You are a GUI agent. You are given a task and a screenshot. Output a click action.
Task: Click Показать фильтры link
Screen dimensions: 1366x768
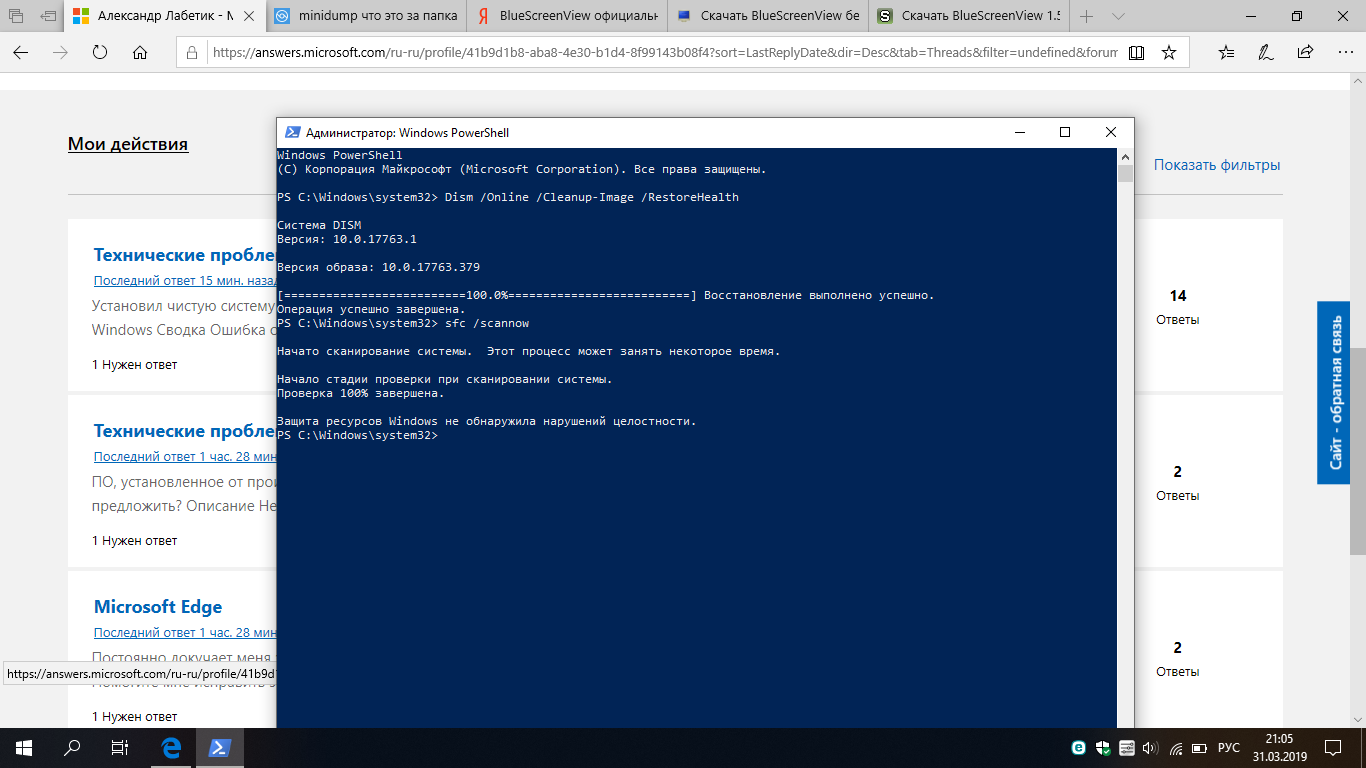[1217, 165]
